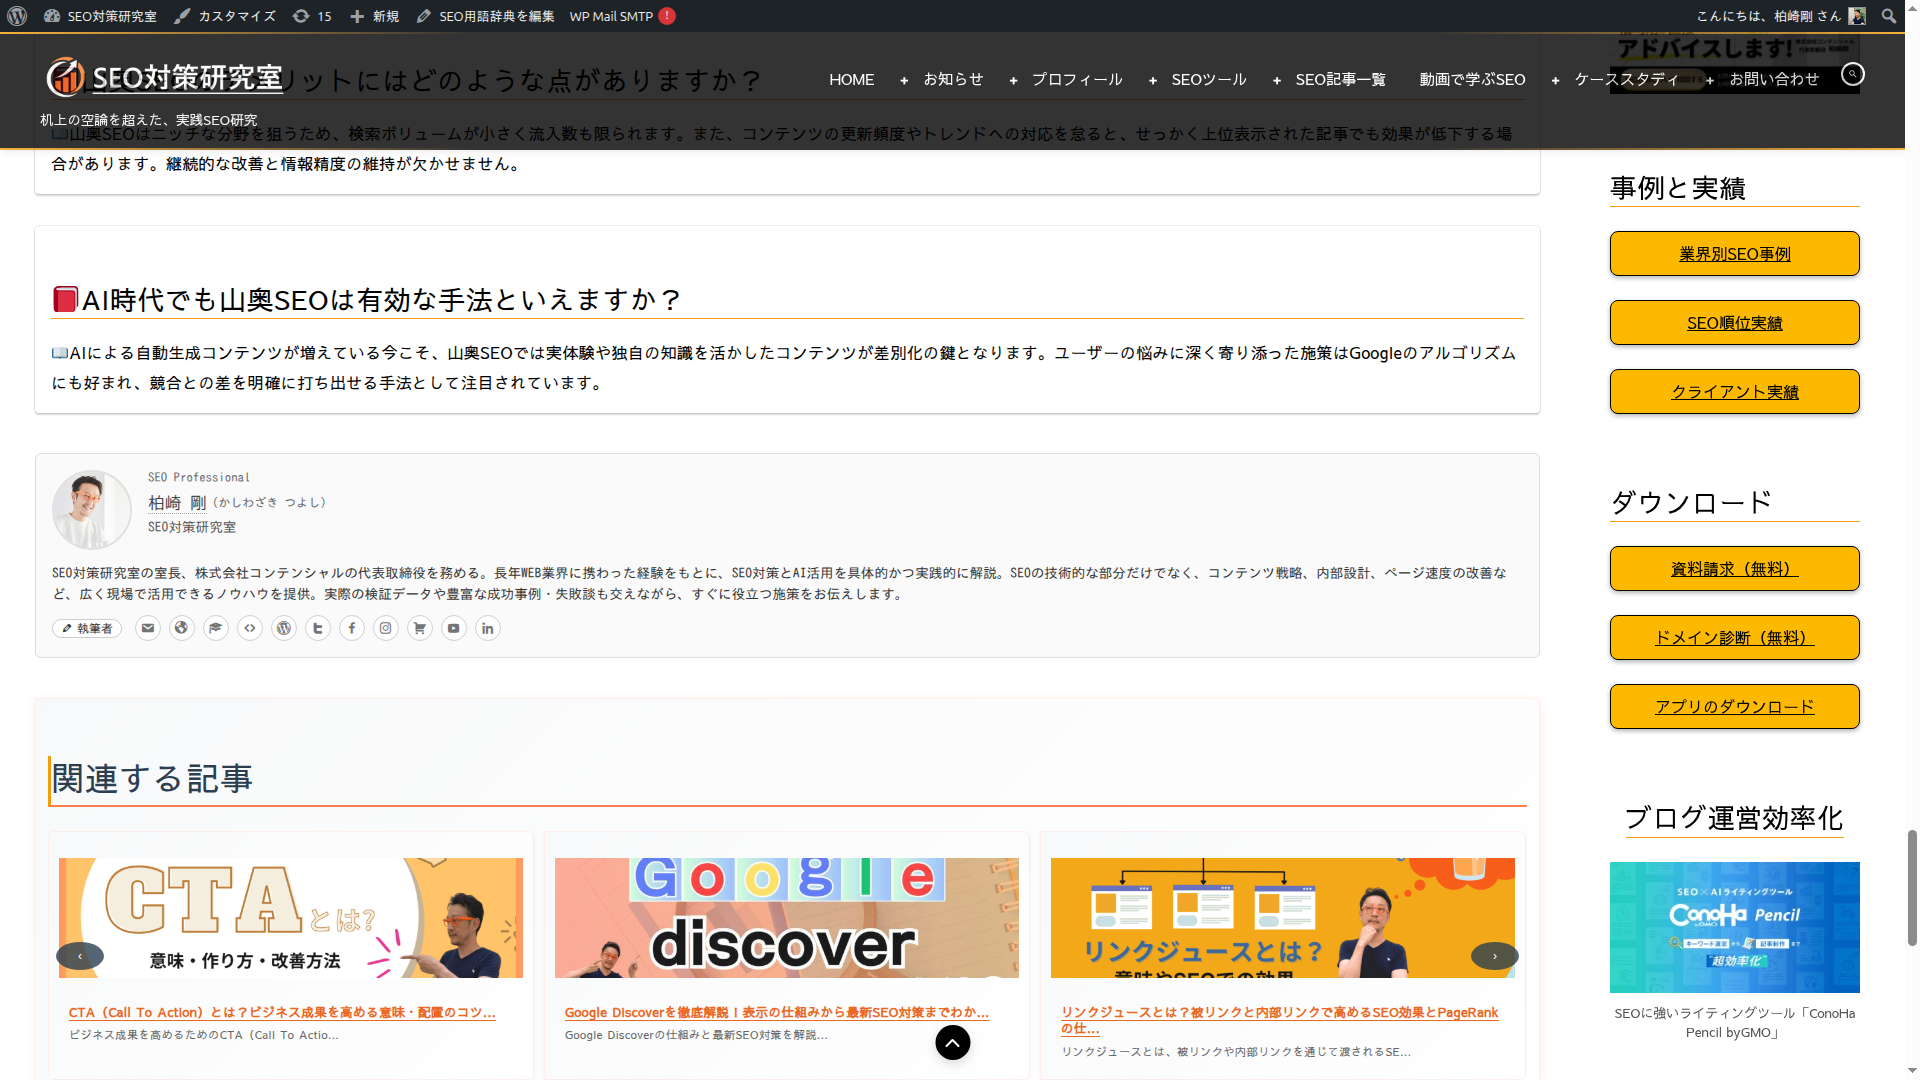Click the next arrow on related articles carousel

point(1493,955)
